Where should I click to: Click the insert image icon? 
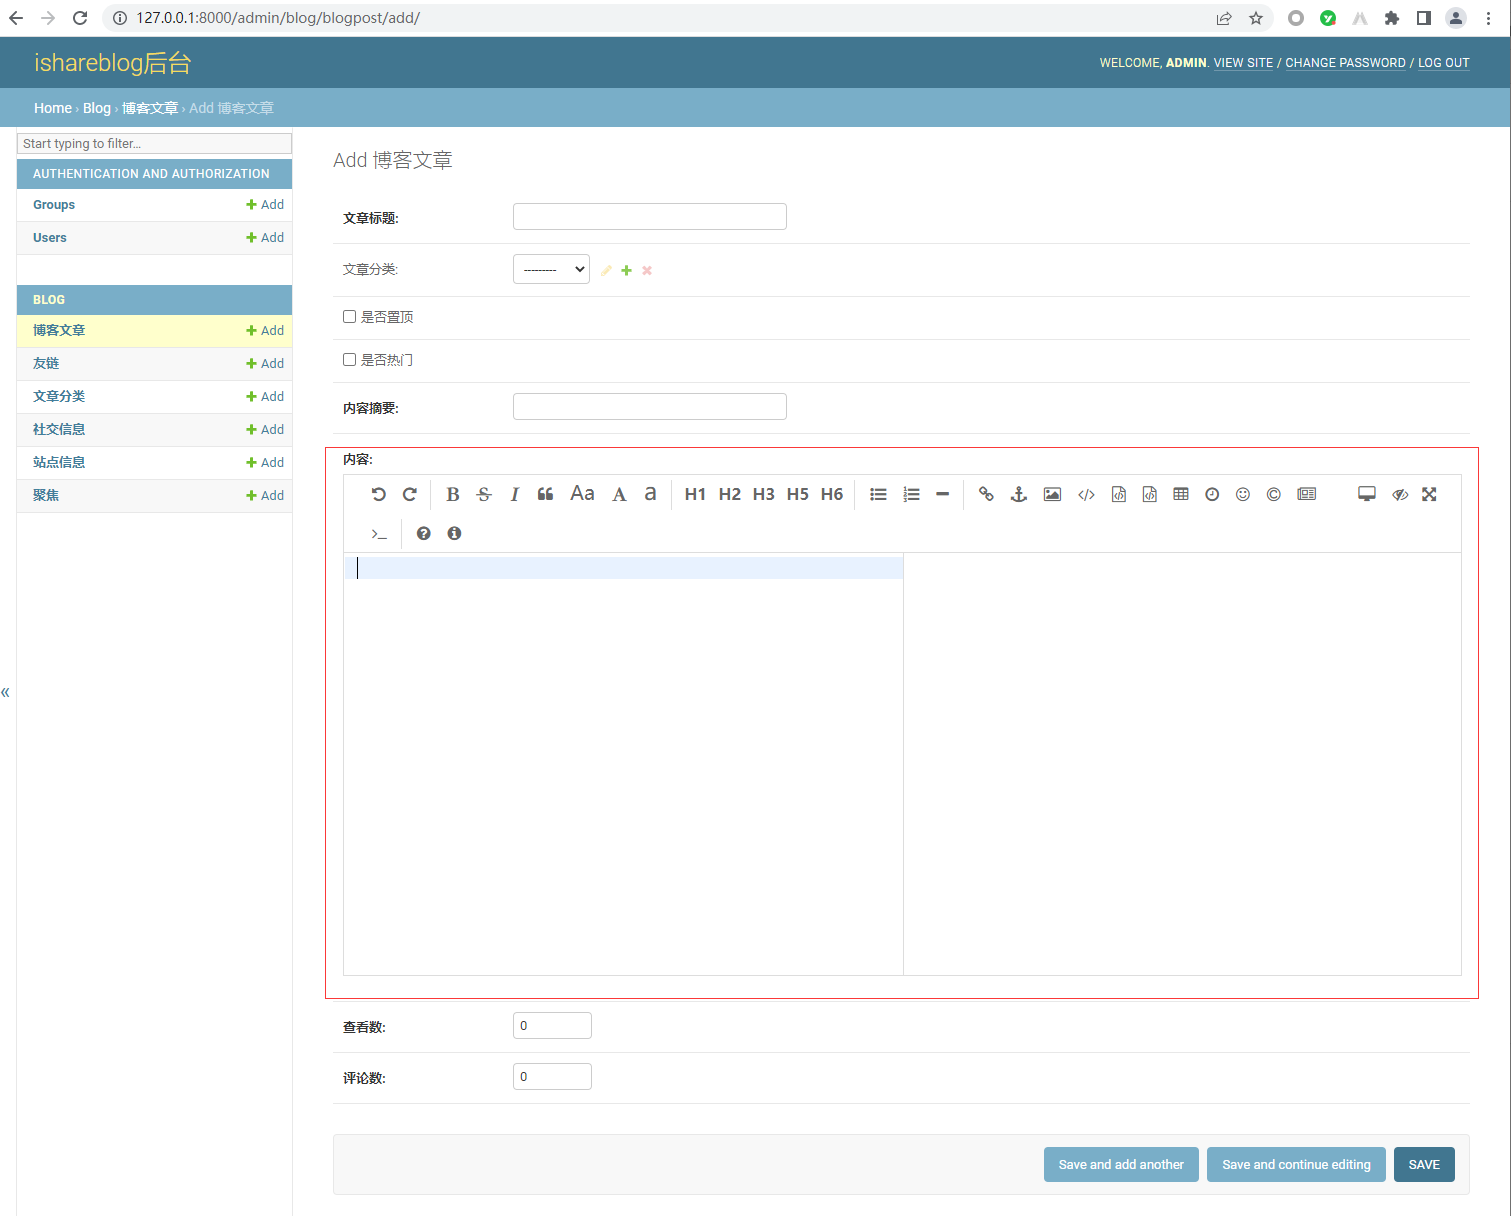(1052, 494)
